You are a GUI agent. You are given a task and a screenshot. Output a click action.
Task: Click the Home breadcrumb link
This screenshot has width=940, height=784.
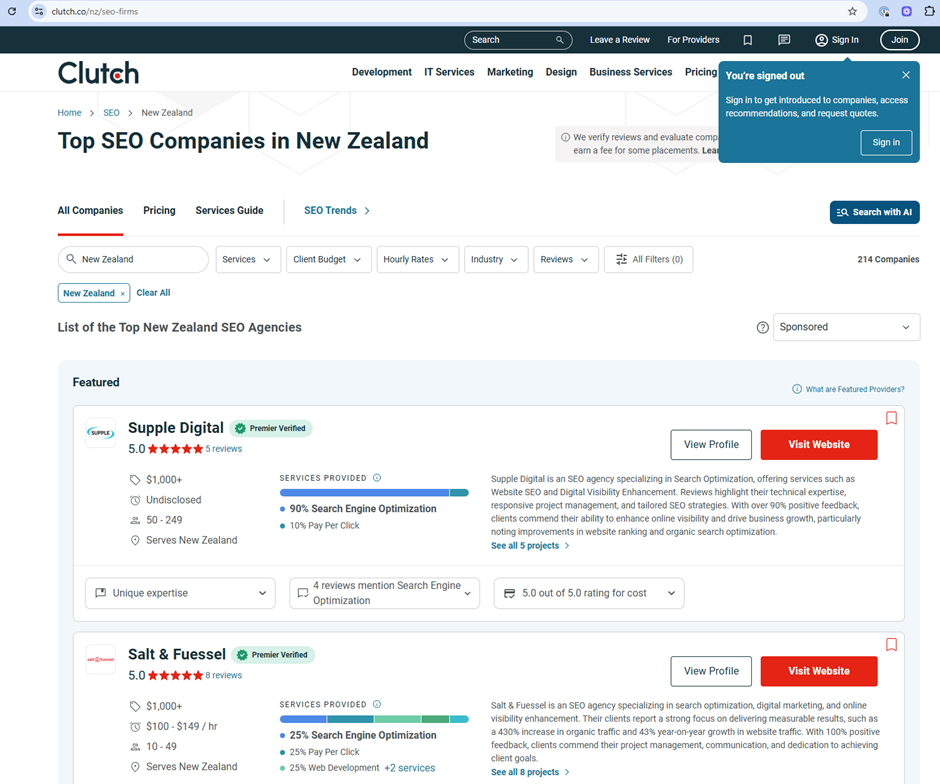pyautogui.click(x=70, y=113)
